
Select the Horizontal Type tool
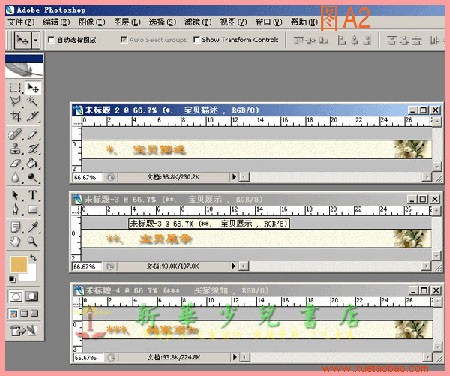pyautogui.click(x=33, y=195)
